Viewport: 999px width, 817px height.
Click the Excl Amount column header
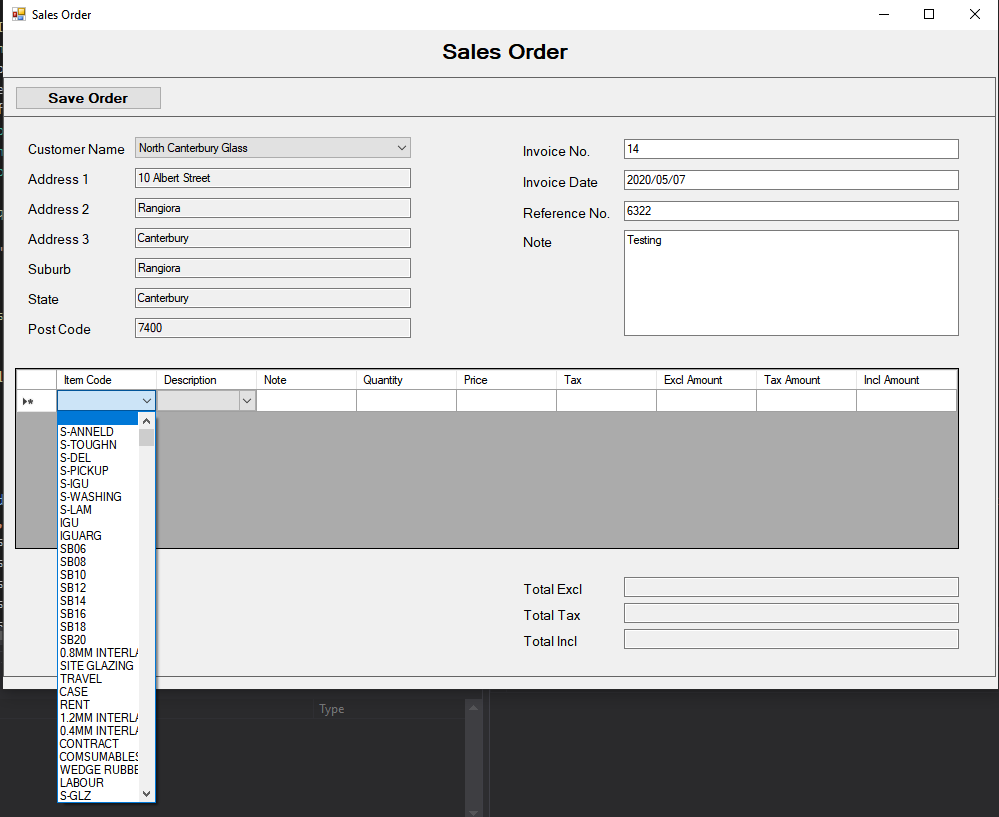click(707, 380)
